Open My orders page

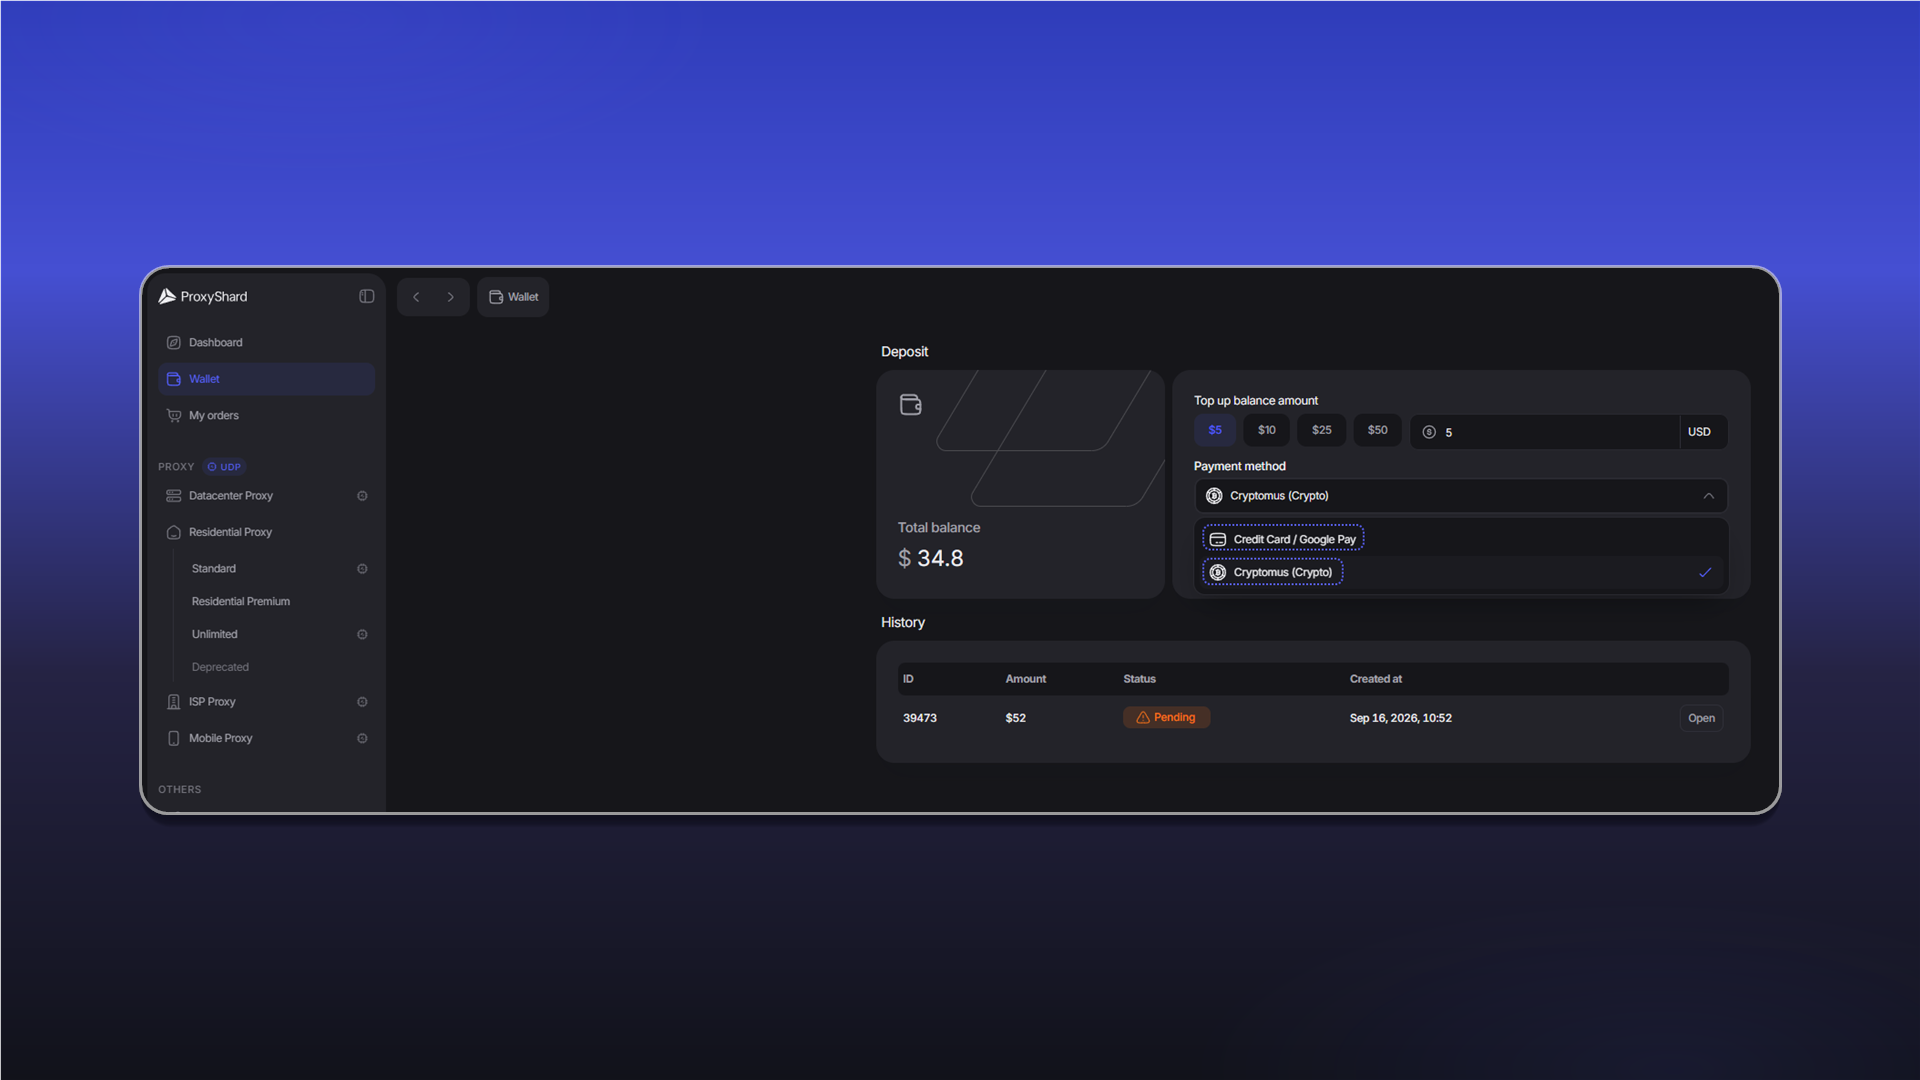[x=266, y=416]
